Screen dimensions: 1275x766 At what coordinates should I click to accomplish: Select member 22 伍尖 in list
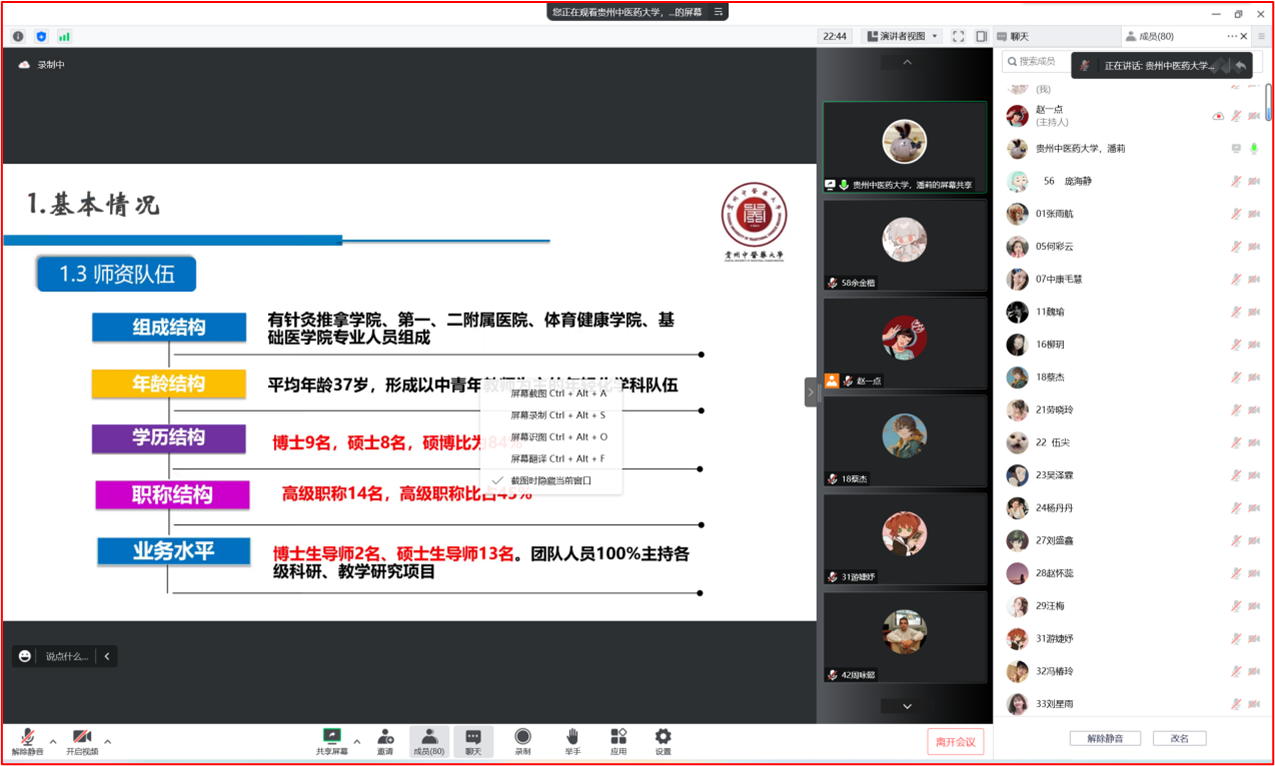tap(1133, 442)
